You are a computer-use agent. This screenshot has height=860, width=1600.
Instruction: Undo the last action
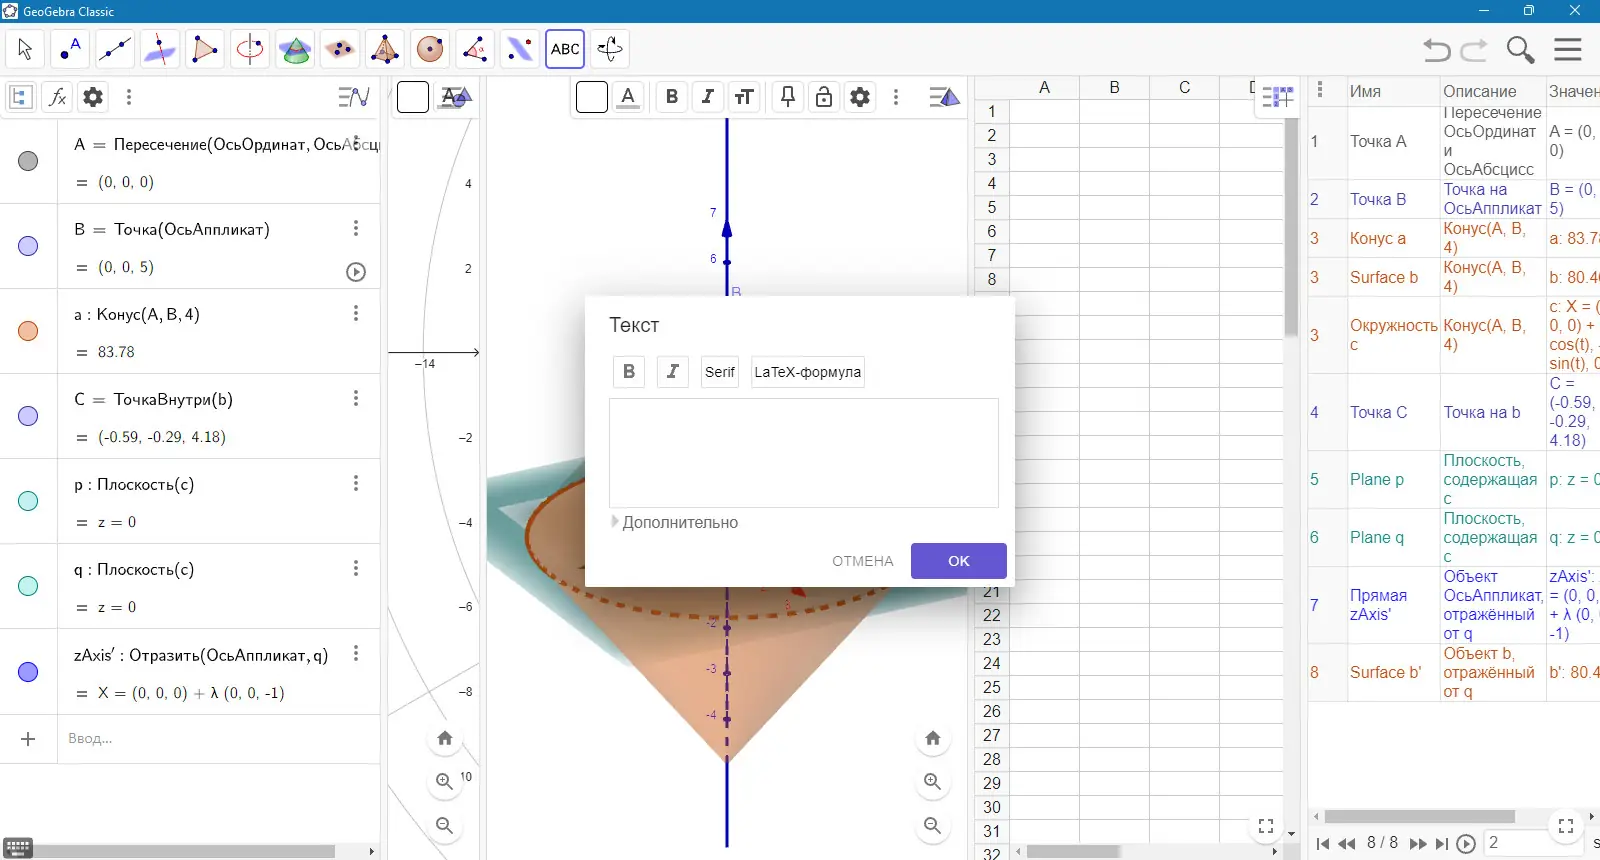coord(1437,49)
